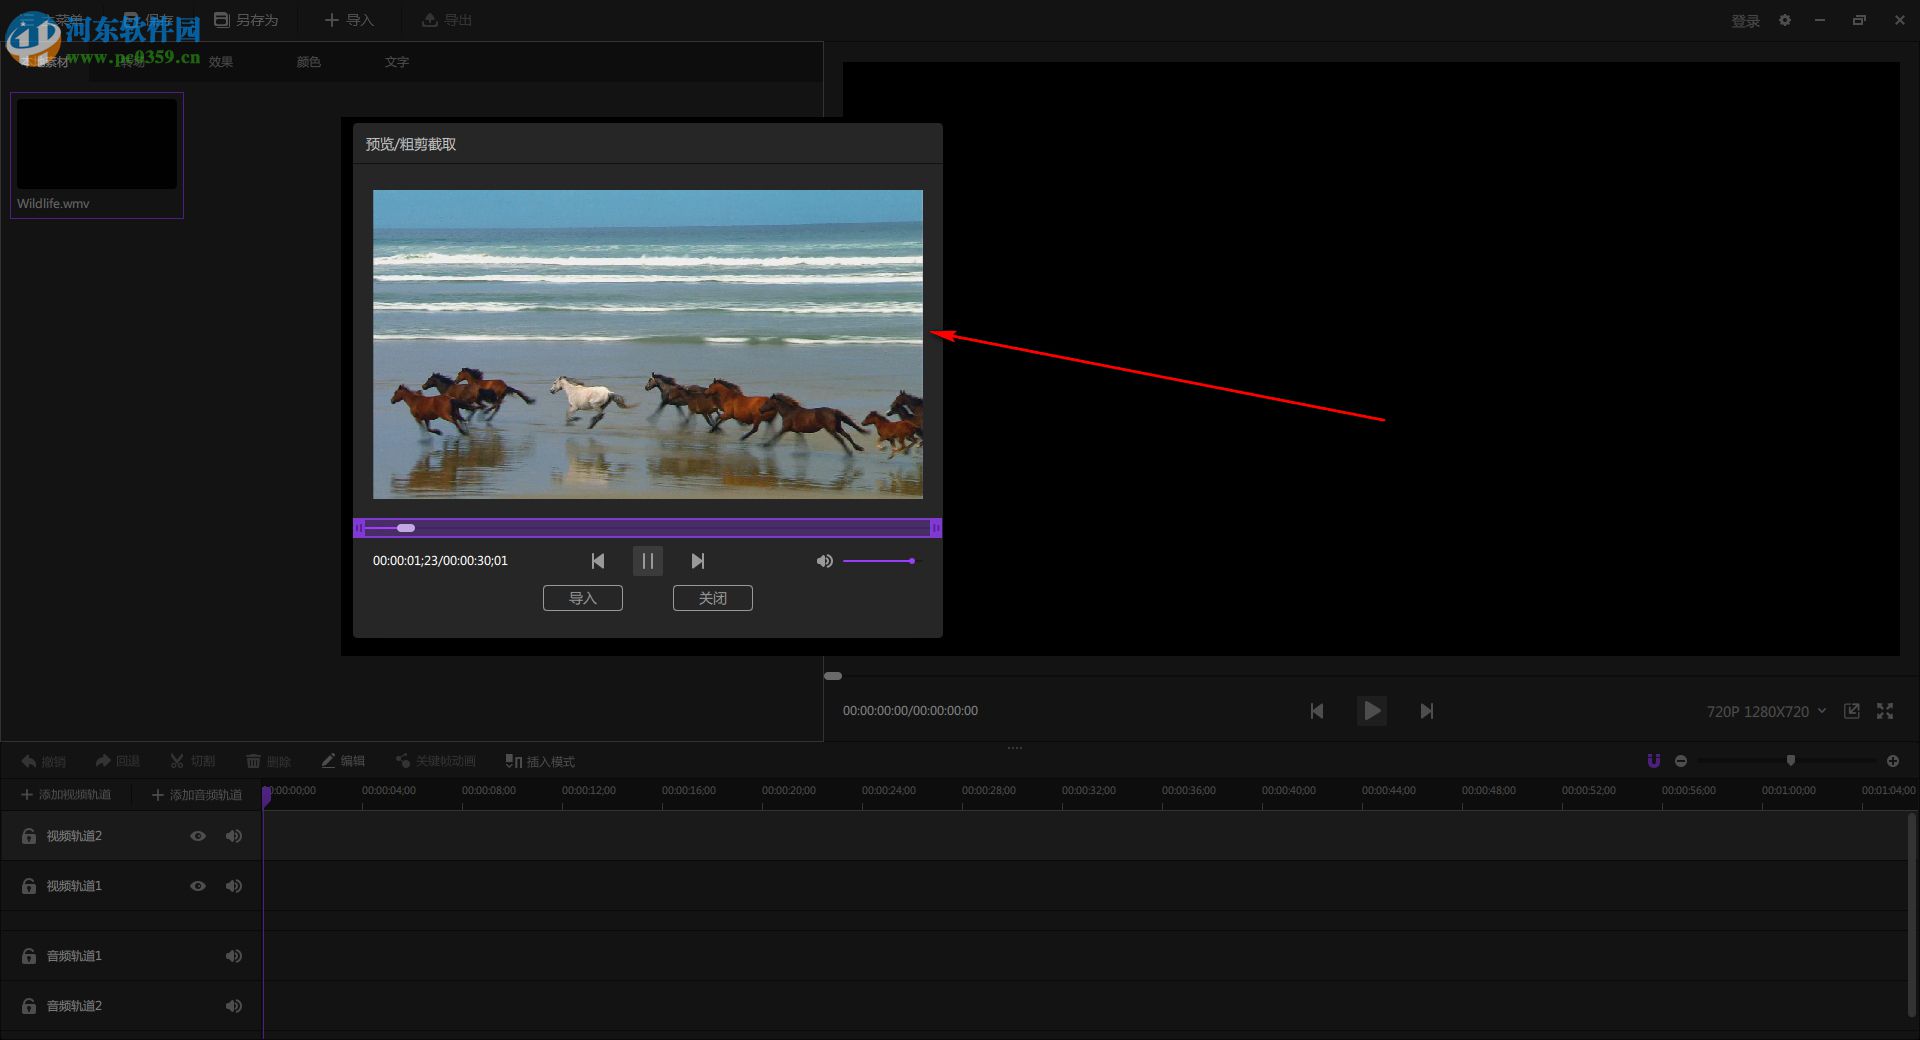Zoom in timeline with plus icon
The height and width of the screenshot is (1040, 1920).
tap(1892, 761)
